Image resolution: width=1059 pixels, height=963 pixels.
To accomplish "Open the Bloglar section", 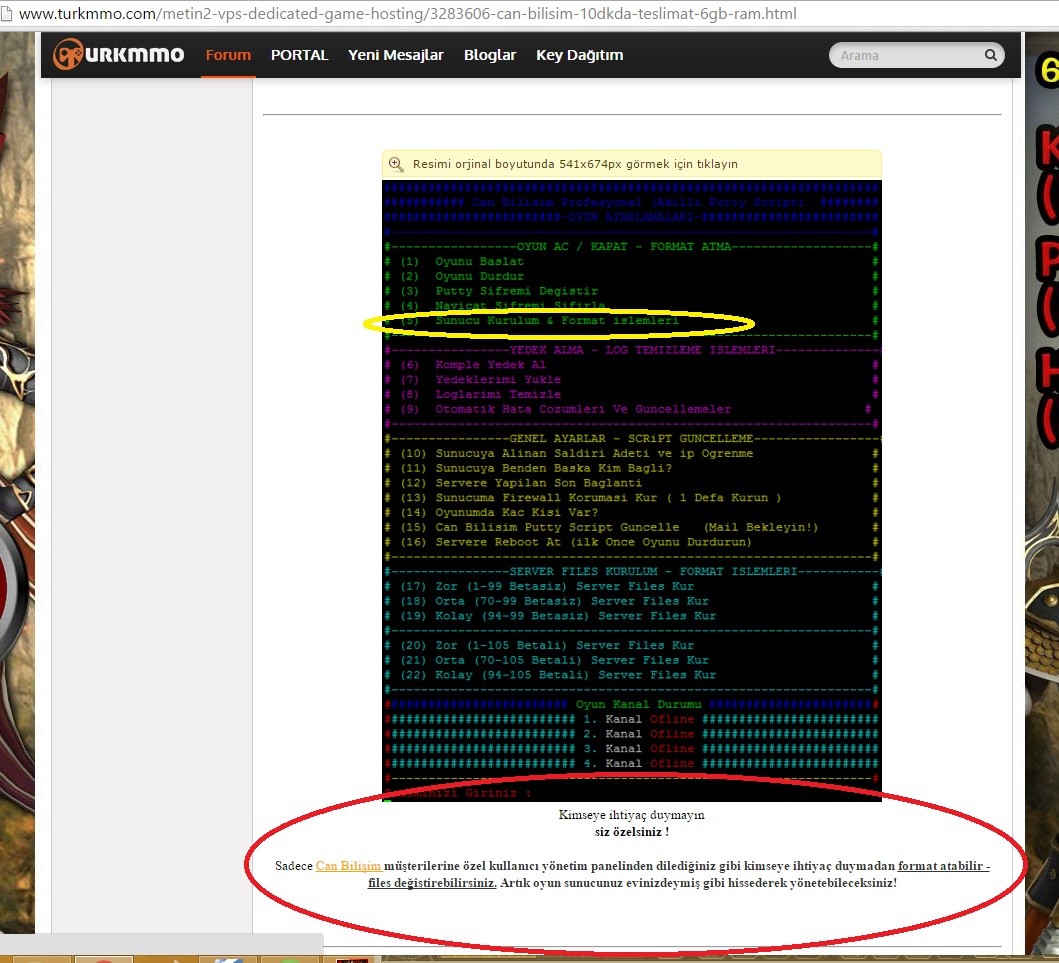I will coord(490,55).
